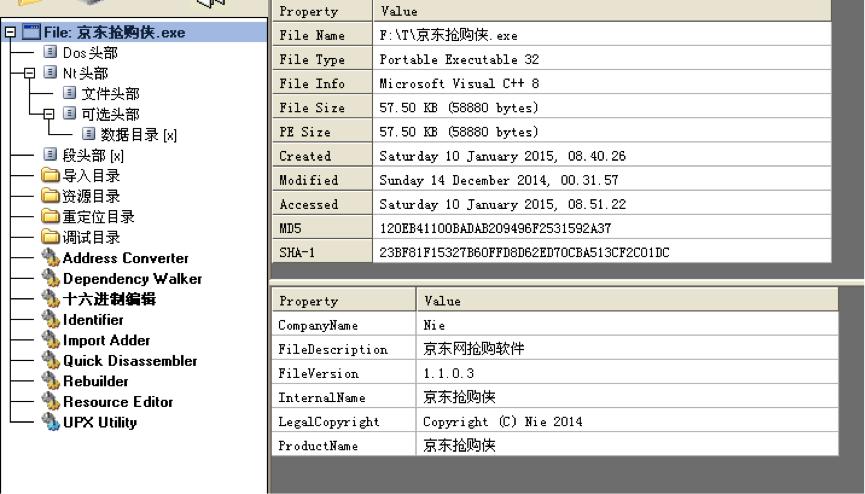Screen dimensions: 865x494
Task: Launch Dependency Walker from the tree
Action: pyautogui.click(x=132, y=279)
